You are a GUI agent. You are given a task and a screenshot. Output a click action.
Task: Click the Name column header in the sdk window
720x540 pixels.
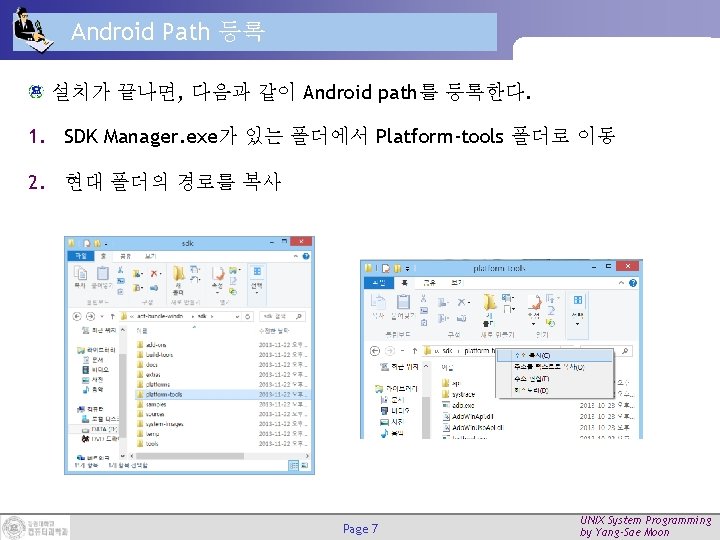tap(142, 331)
